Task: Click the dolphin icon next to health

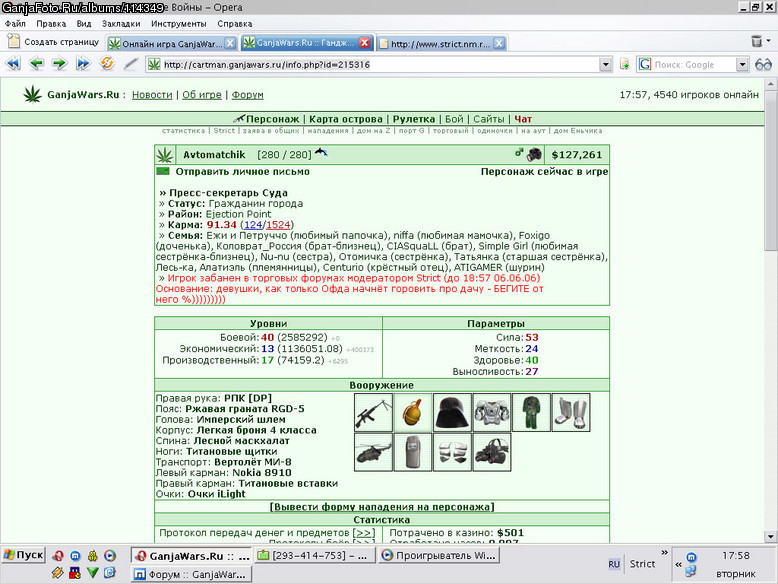Action: point(321,152)
